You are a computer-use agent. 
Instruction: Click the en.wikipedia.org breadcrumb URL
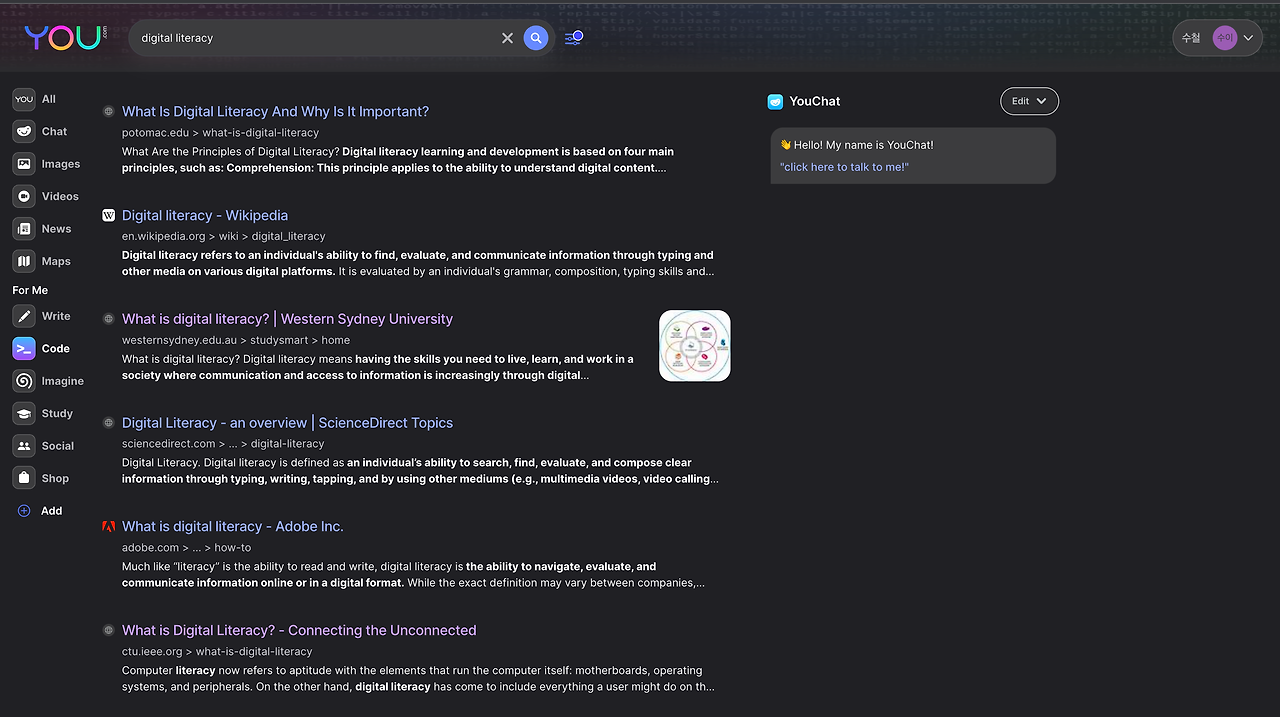point(224,236)
